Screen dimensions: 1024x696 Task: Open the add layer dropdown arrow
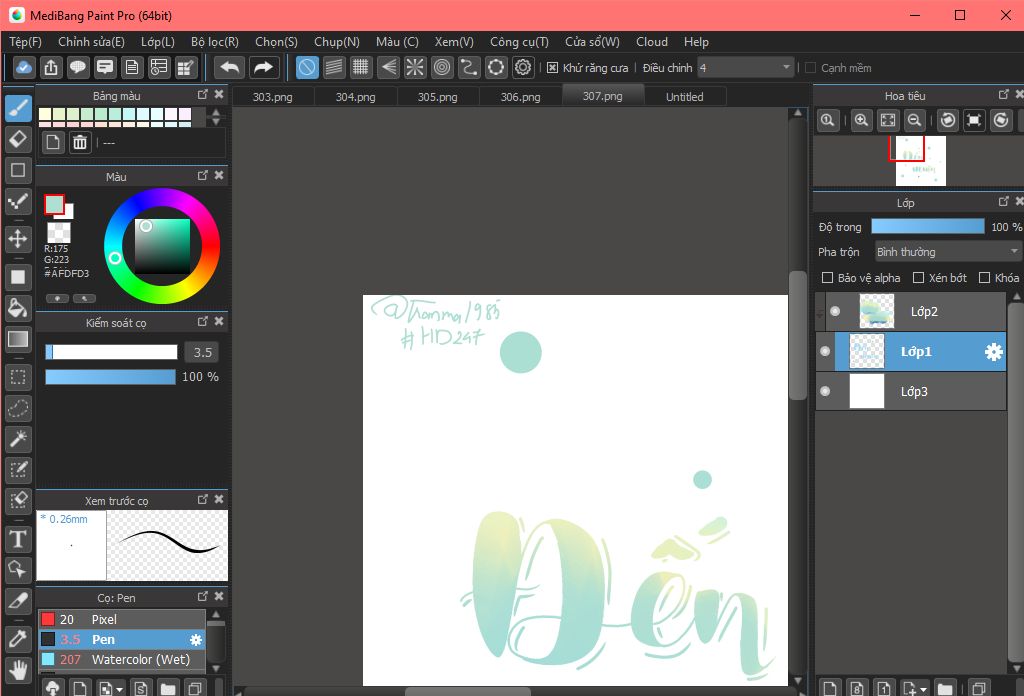click(923, 689)
